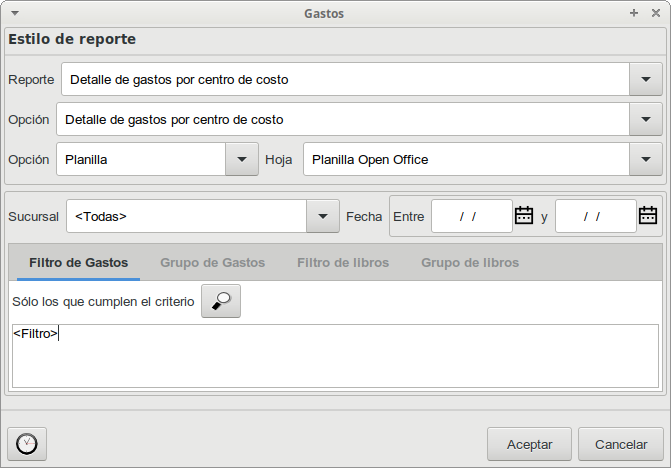Screen dimensions: 671x468
Task: Close the Gastos dialog
Action: (656, 13)
